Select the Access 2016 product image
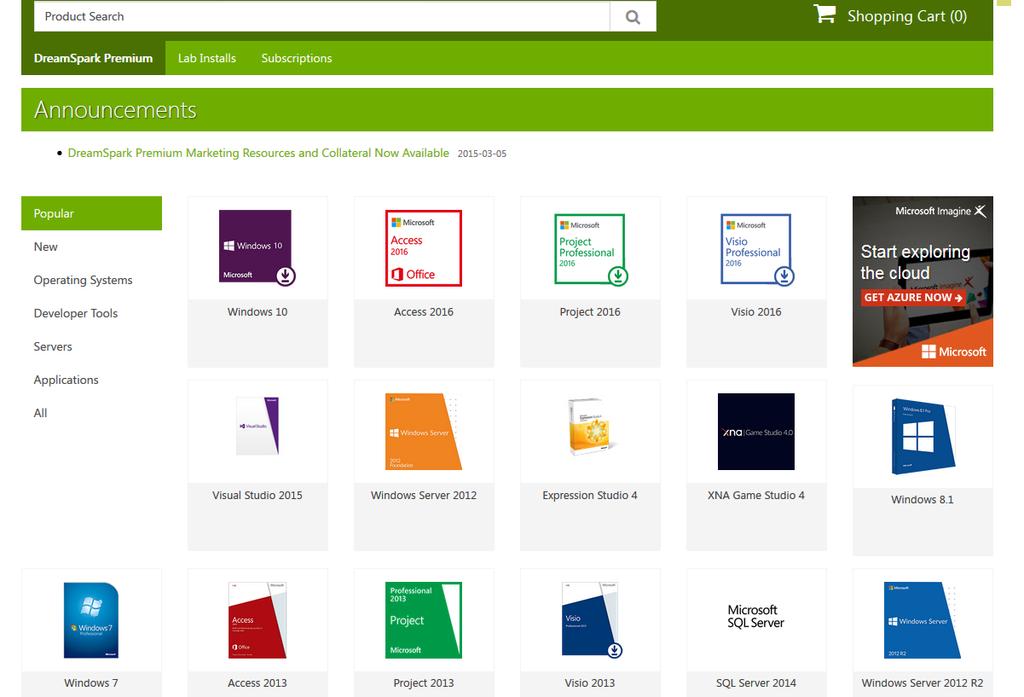The image size is (1024, 697). (423, 248)
